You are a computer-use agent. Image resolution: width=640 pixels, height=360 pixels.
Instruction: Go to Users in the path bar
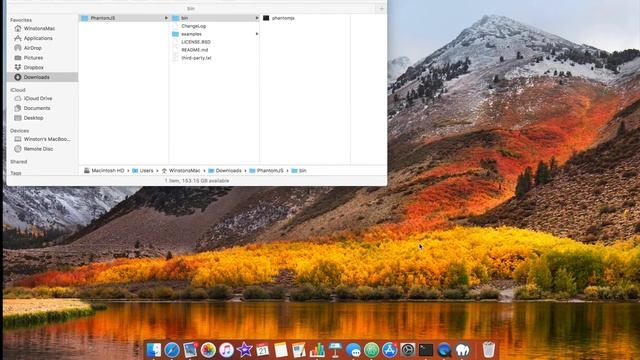[x=143, y=171]
